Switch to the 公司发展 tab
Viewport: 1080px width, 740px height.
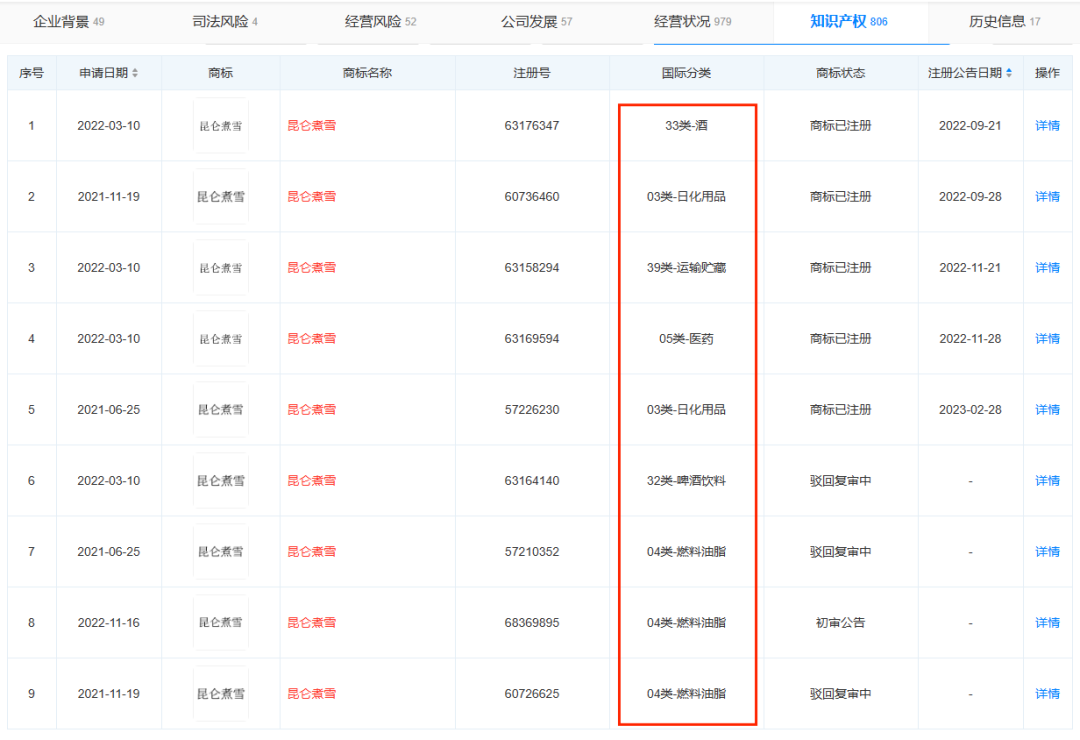coord(536,22)
